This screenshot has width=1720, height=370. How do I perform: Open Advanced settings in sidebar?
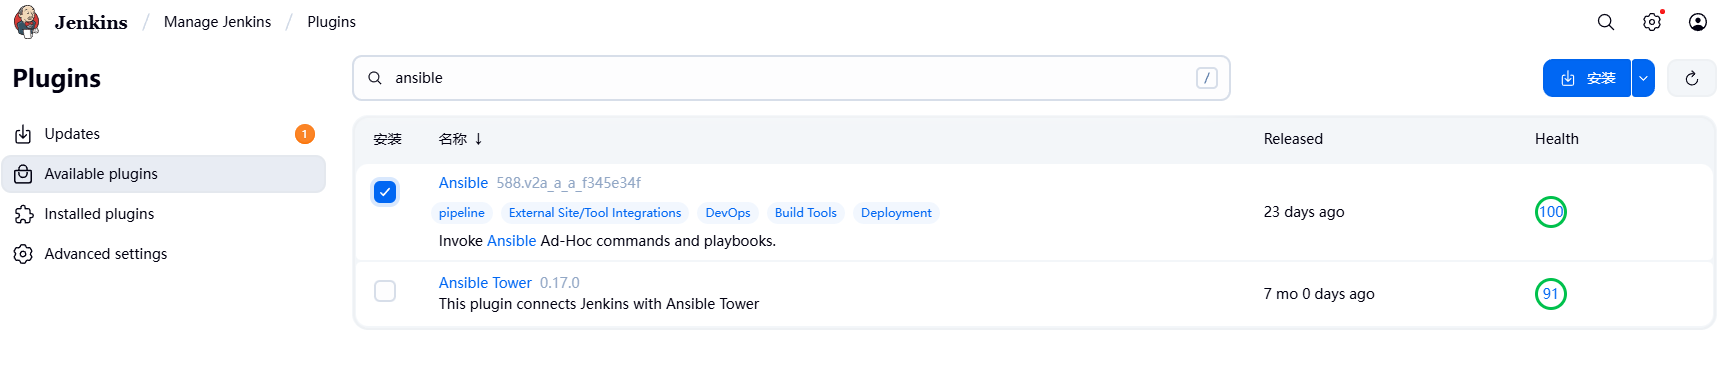[x=163, y=254]
